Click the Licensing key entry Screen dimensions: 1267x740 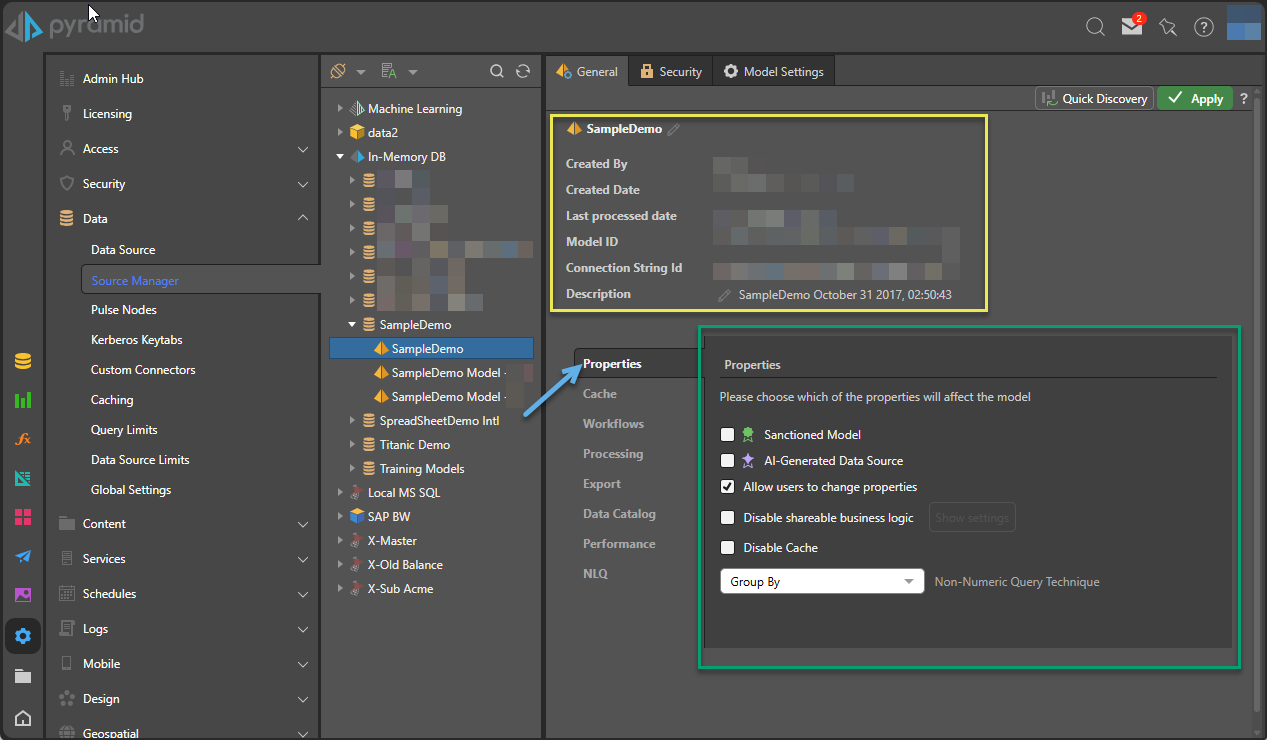[67, 114]
